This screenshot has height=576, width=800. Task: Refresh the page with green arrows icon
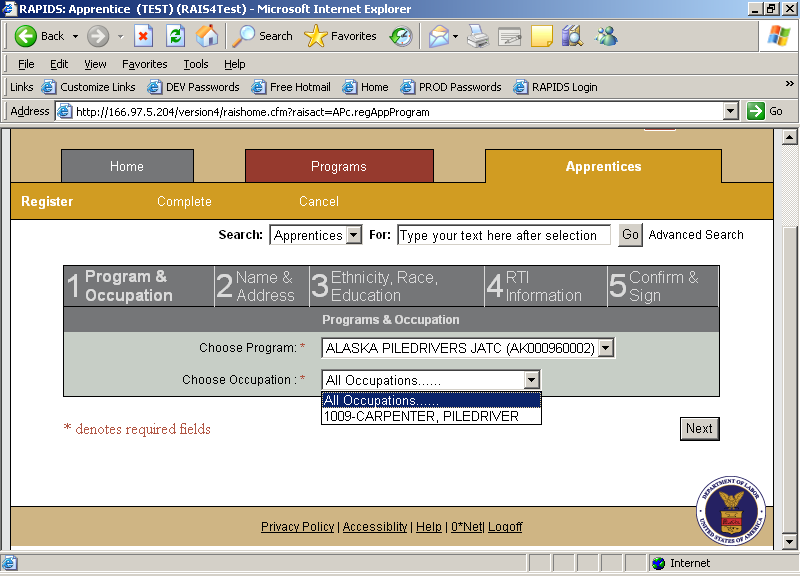click(176, 36)
